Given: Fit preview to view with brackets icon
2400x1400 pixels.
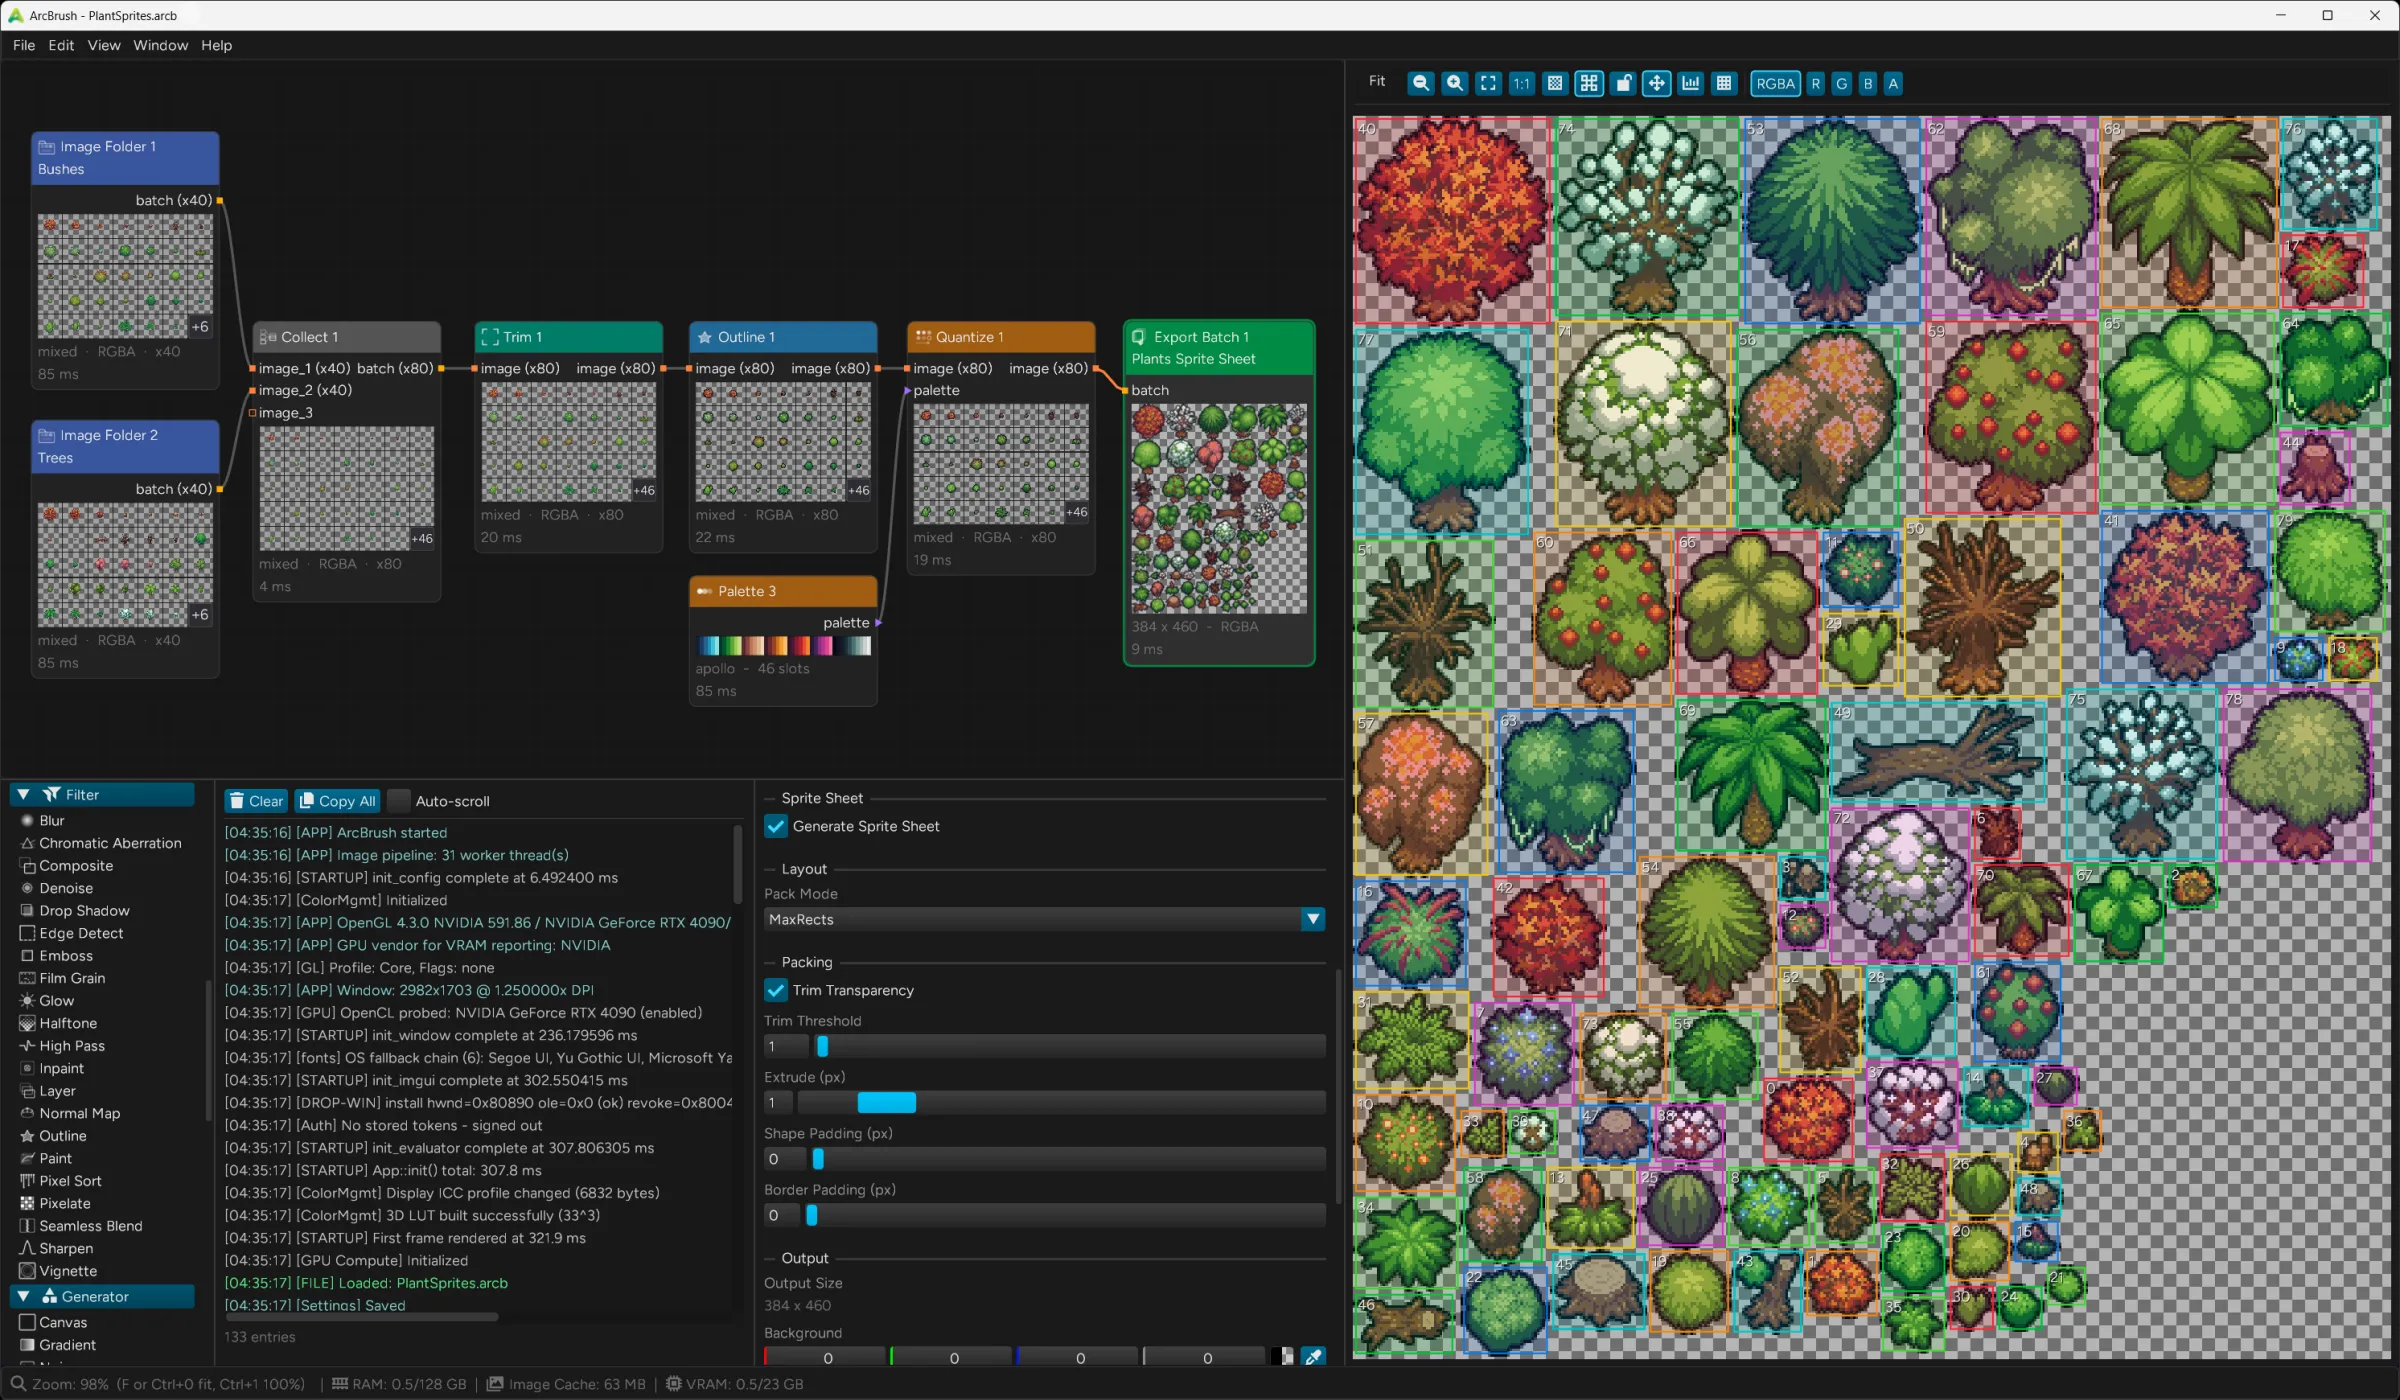Looking at the screenshot, I should (1488, 84).
